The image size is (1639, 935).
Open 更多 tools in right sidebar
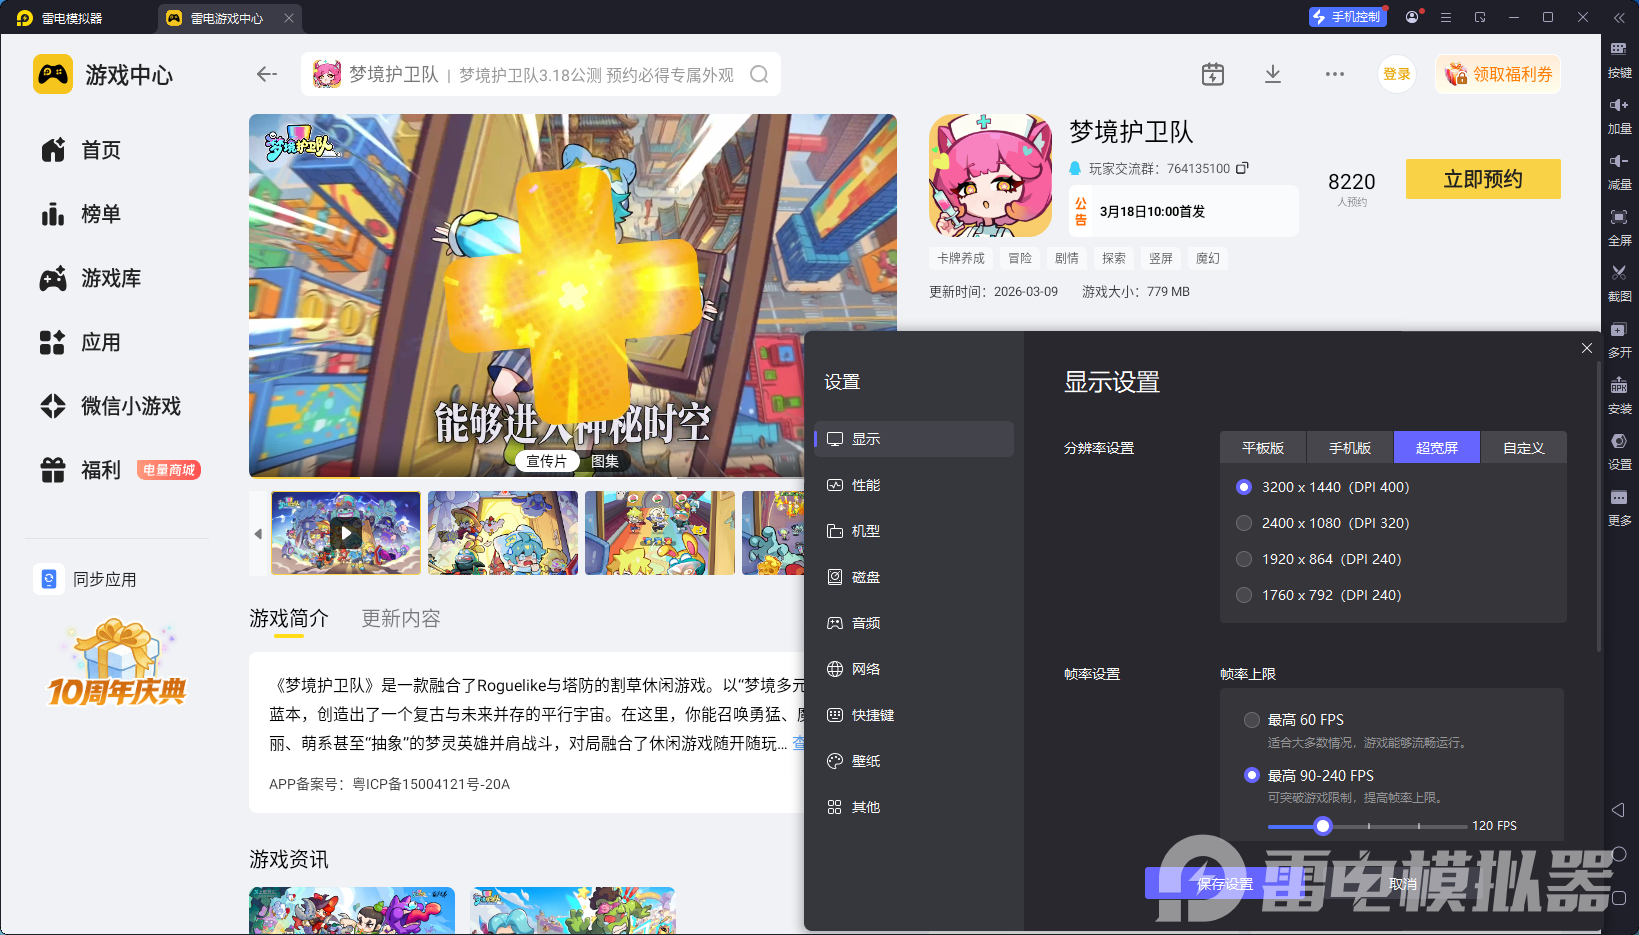tap(1619, 507)
